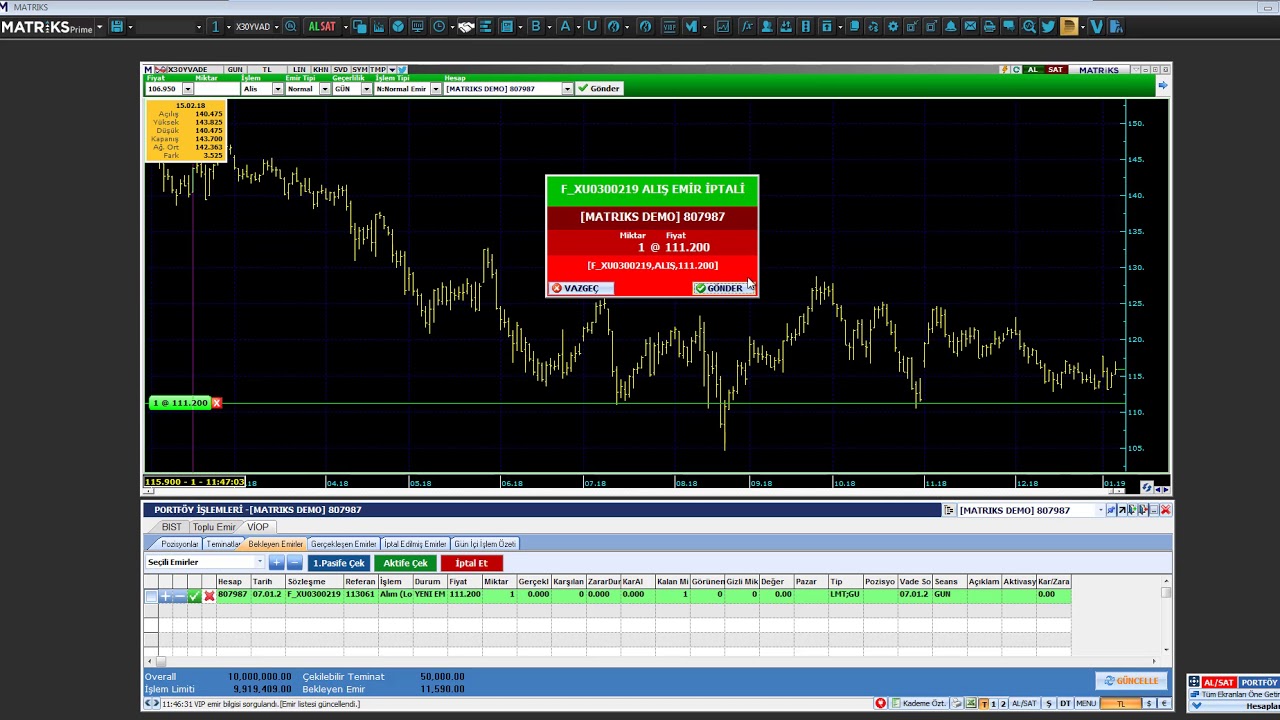Toggle the TL currency button in status bar
1280x720 pixels.
coord(1120,703)
